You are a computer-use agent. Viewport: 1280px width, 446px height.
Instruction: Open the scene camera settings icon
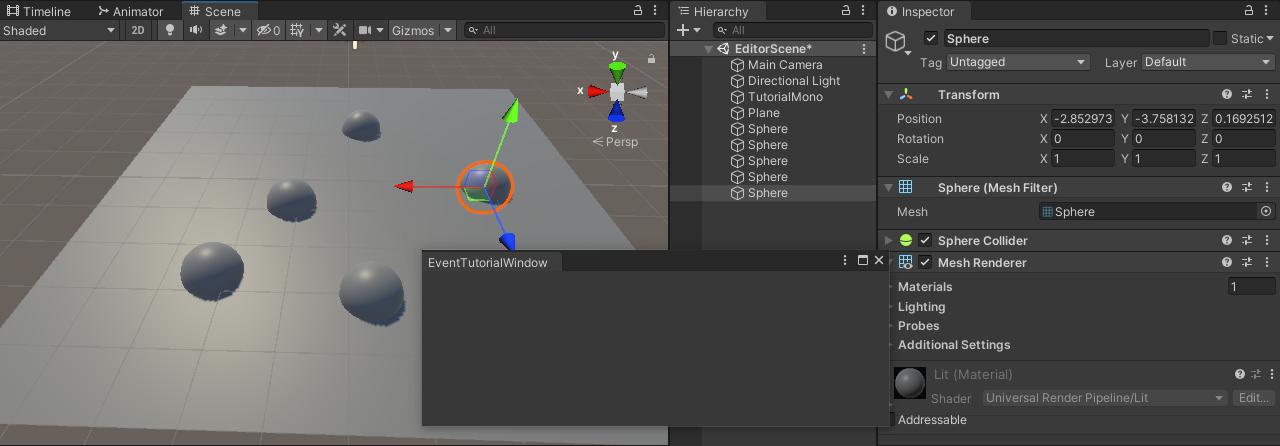pyautogui.click(x=366, y=30)
